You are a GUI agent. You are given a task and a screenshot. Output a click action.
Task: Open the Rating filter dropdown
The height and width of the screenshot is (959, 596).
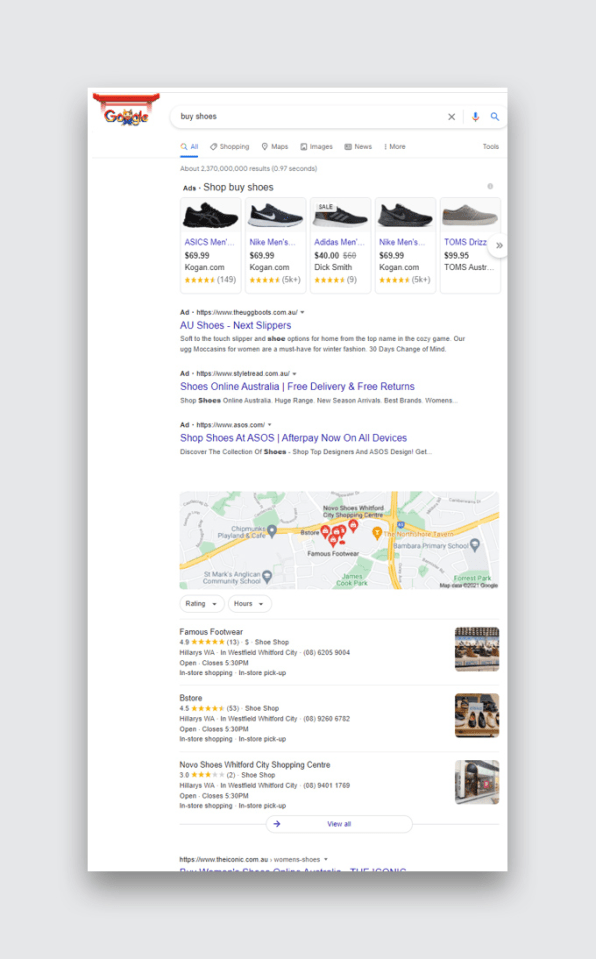click(x=202, y=604)
